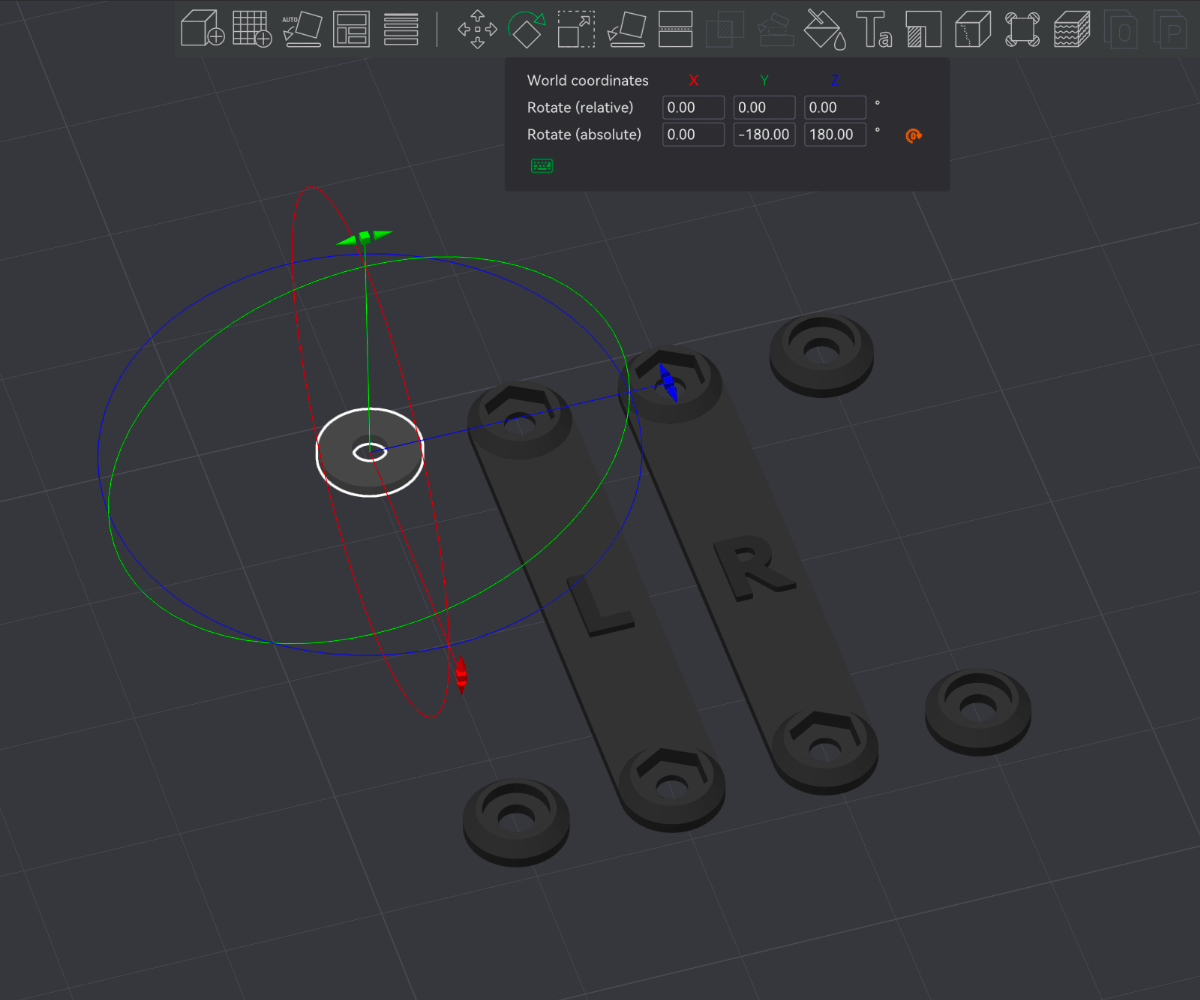The height and width of the screenshot is (1000, 1200).
Task: Click the Rotate absolute Y field showing -180.00
Action: (x=764, y=134)
